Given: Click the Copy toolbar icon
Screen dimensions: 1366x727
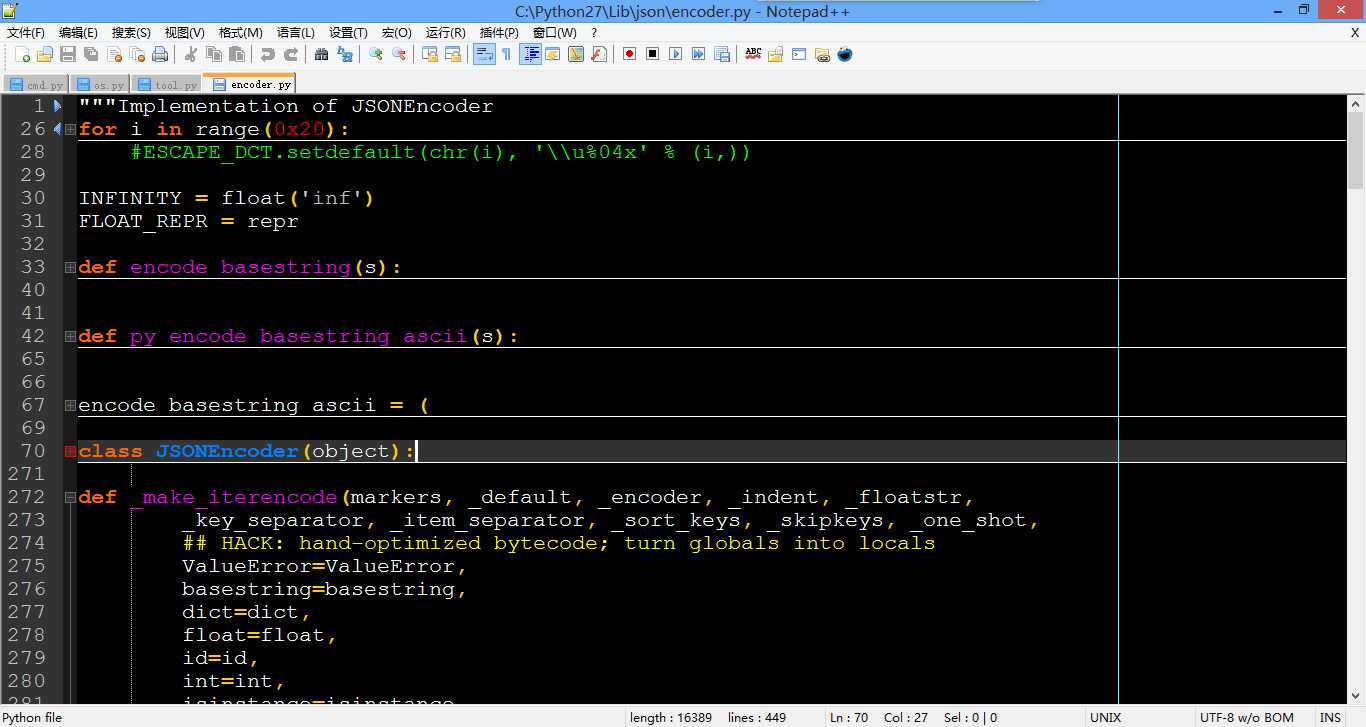Looking at the screenshot, I should (213, 54).
